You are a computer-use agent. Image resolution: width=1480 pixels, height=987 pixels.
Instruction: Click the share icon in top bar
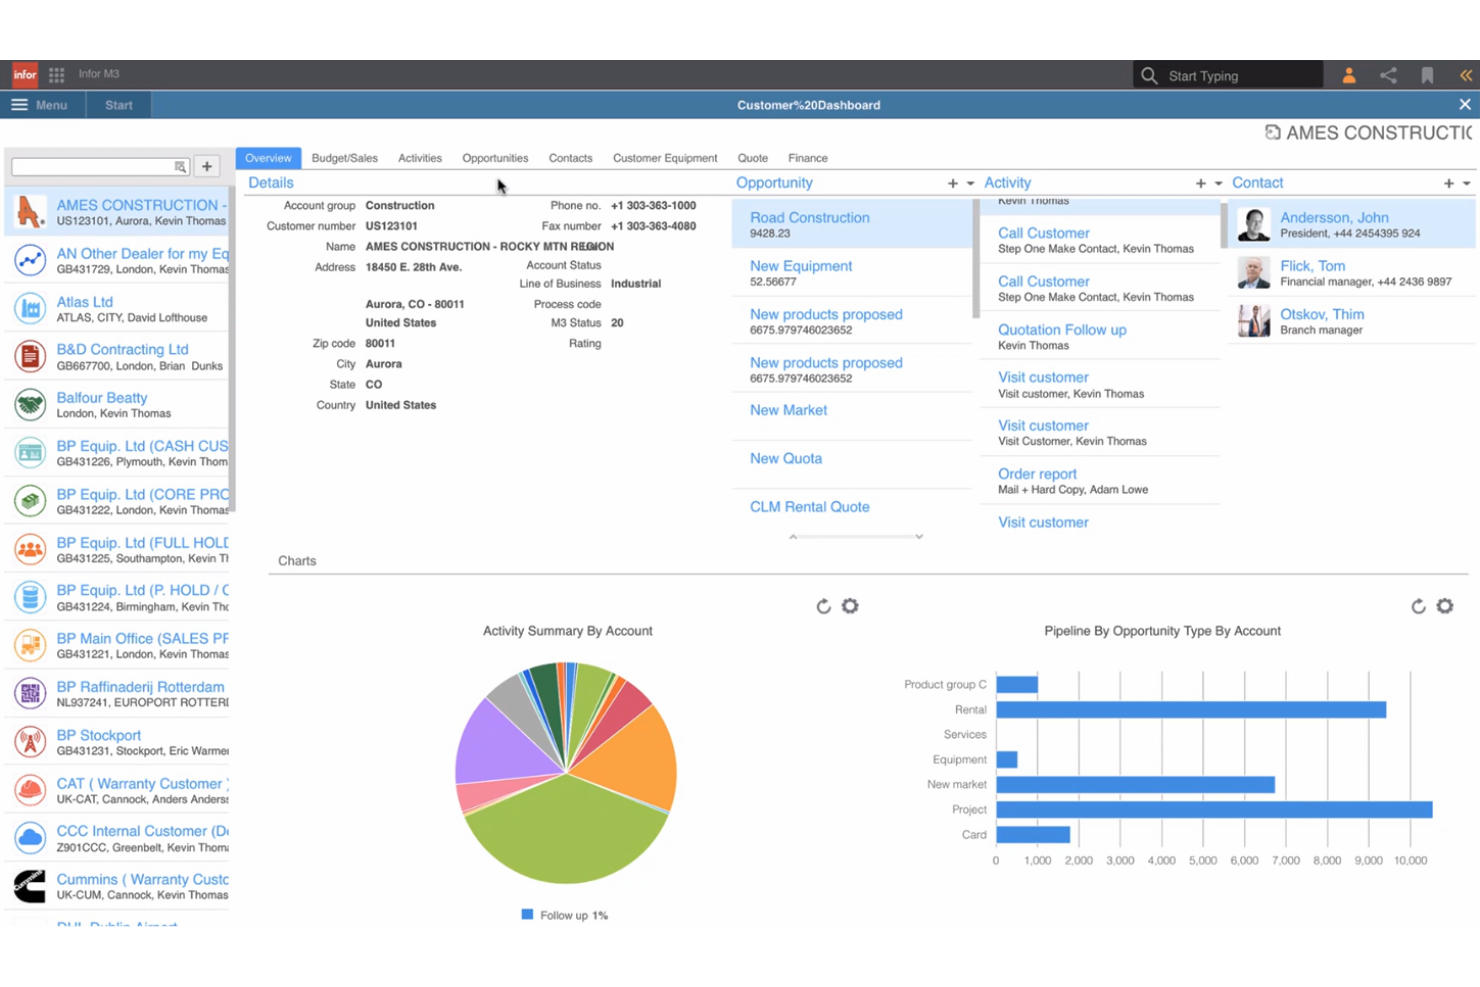tap(1389, 76)
